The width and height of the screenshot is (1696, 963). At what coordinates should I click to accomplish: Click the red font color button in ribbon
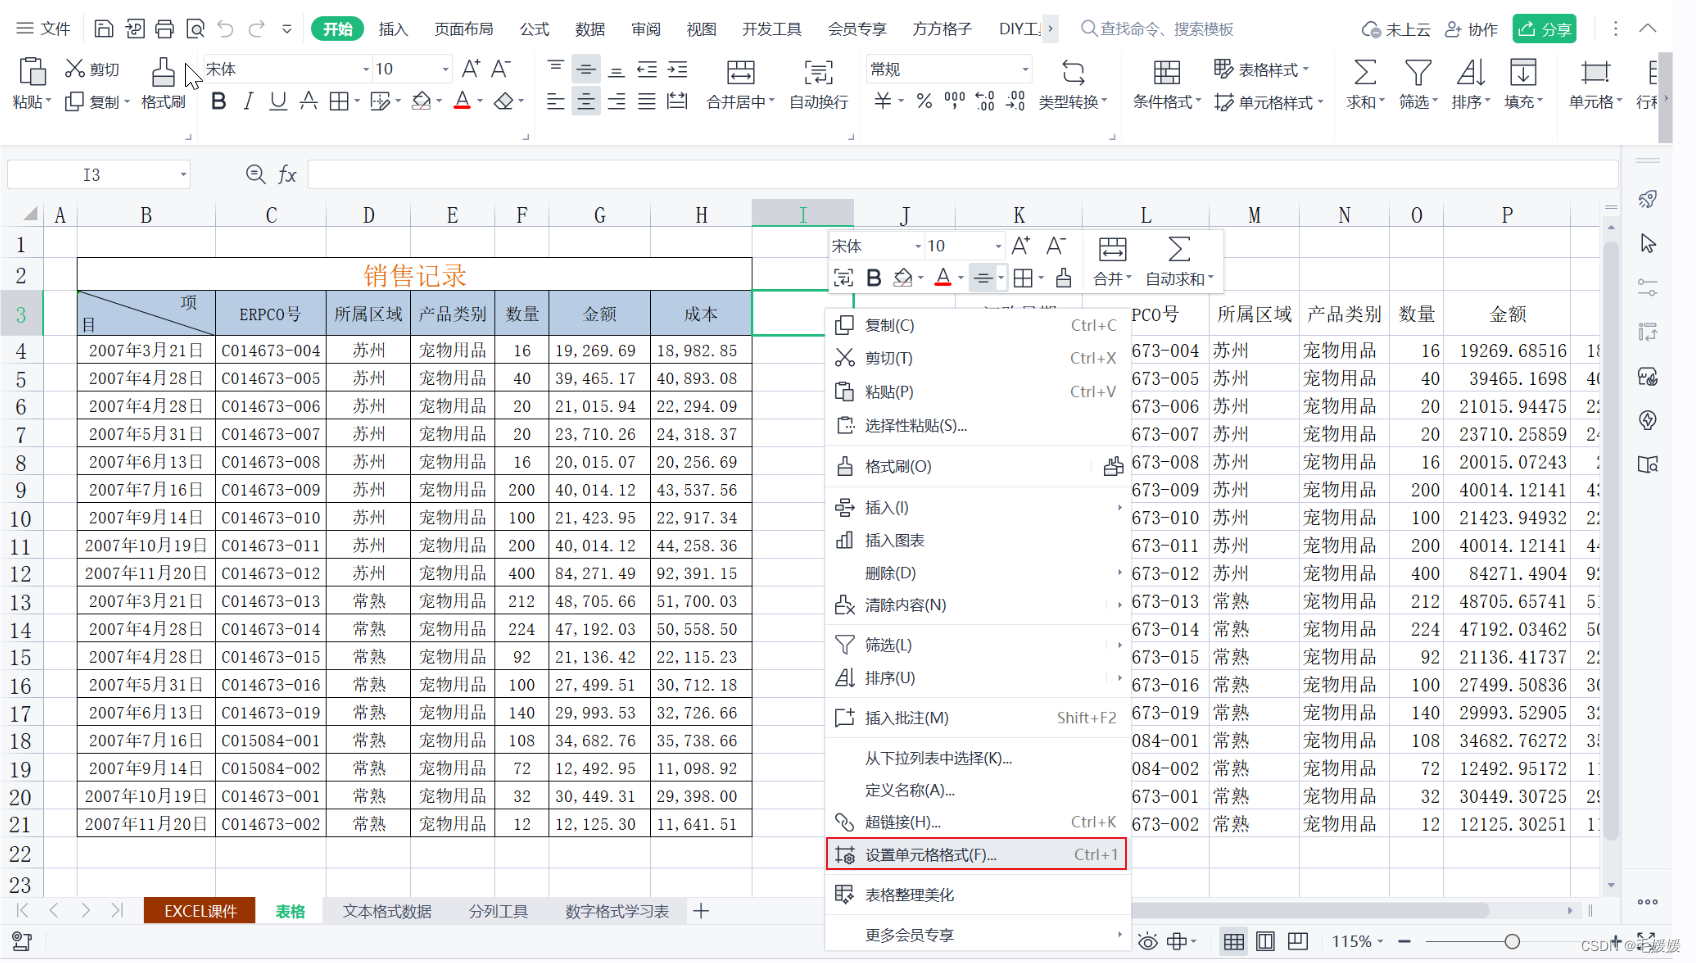tap(462, 101)
